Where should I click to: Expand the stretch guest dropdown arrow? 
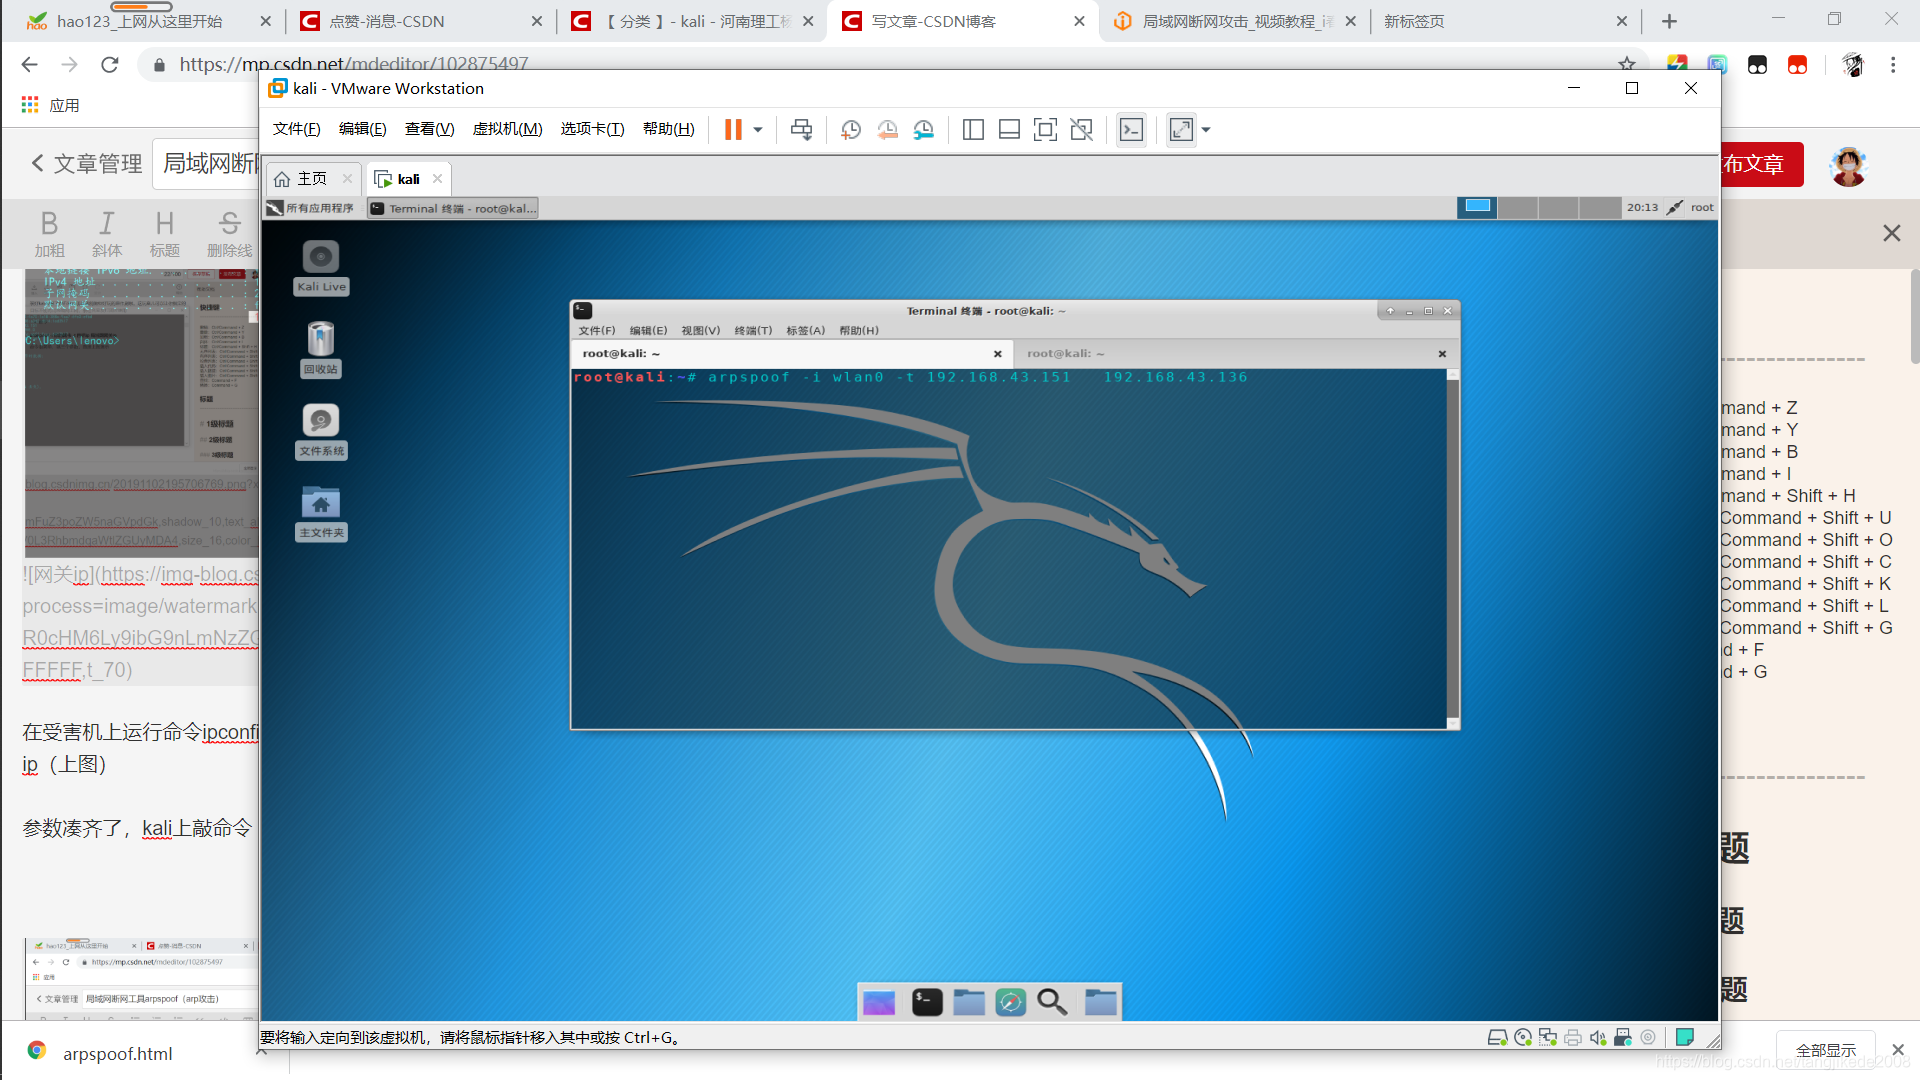pos(1206,130)
